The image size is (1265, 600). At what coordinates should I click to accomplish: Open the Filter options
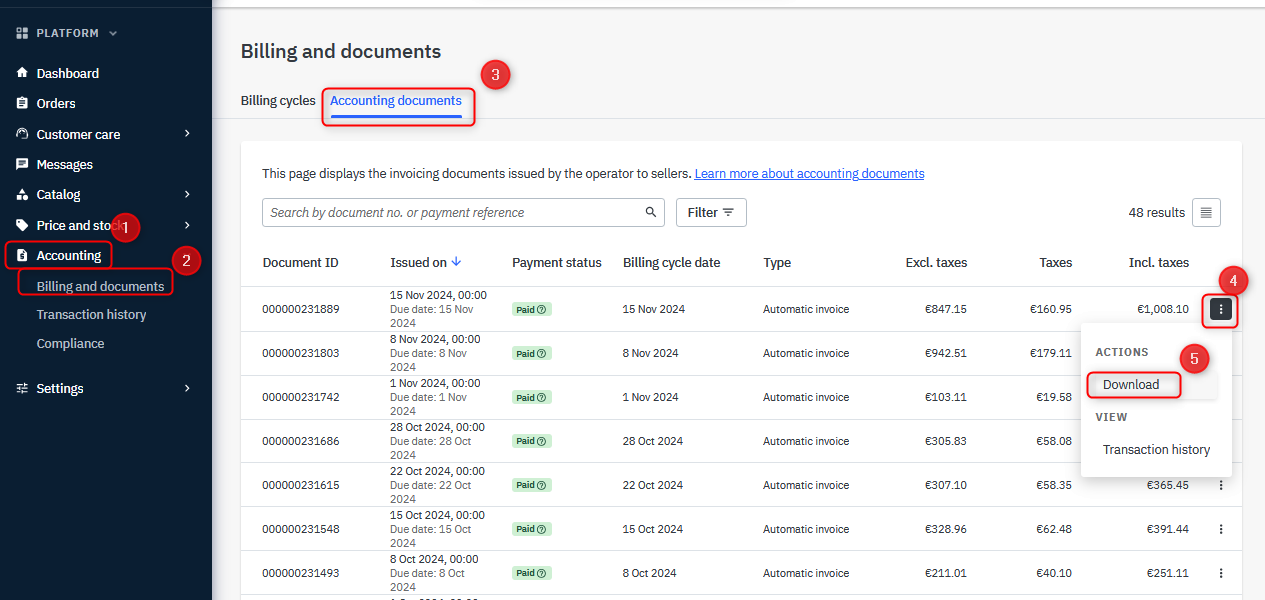[711, 212]
